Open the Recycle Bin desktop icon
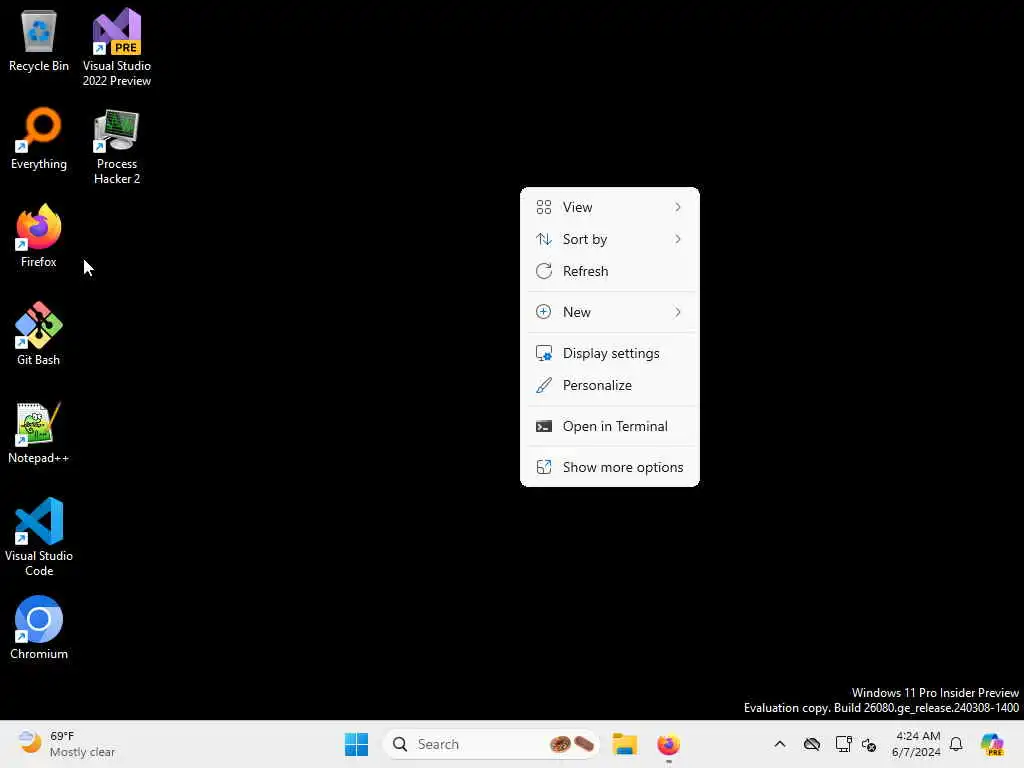1024x768 pixels. [x=39, y=40]
